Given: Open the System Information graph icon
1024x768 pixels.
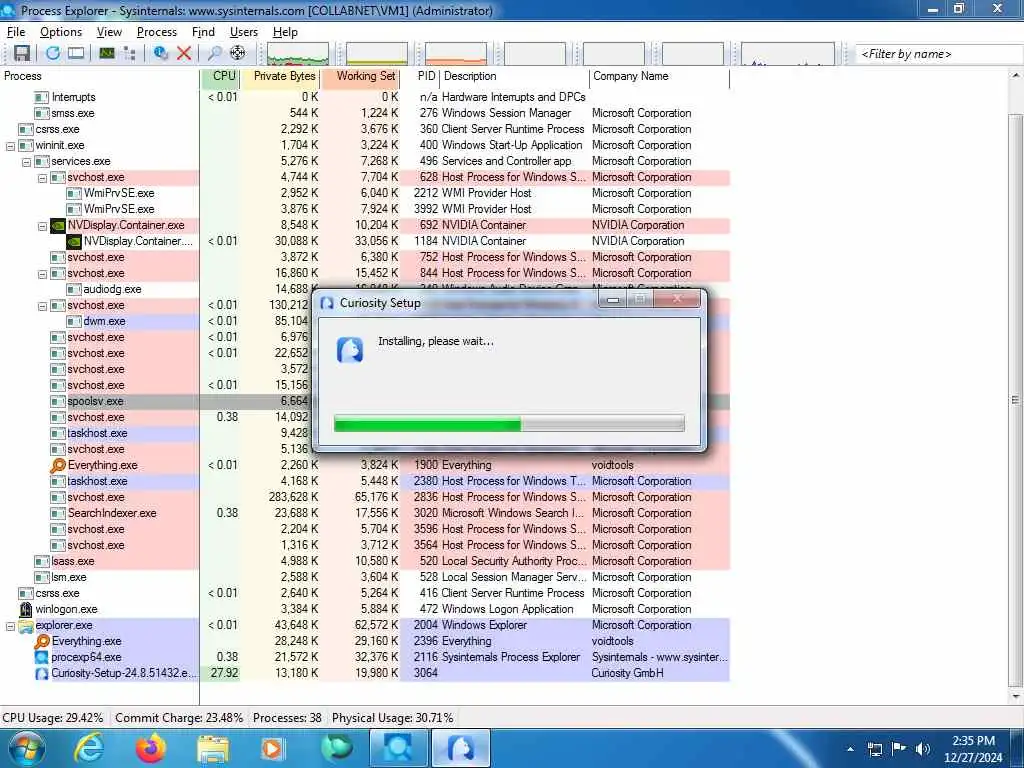Looking at the screenshot, I should (x=106, y=54).
